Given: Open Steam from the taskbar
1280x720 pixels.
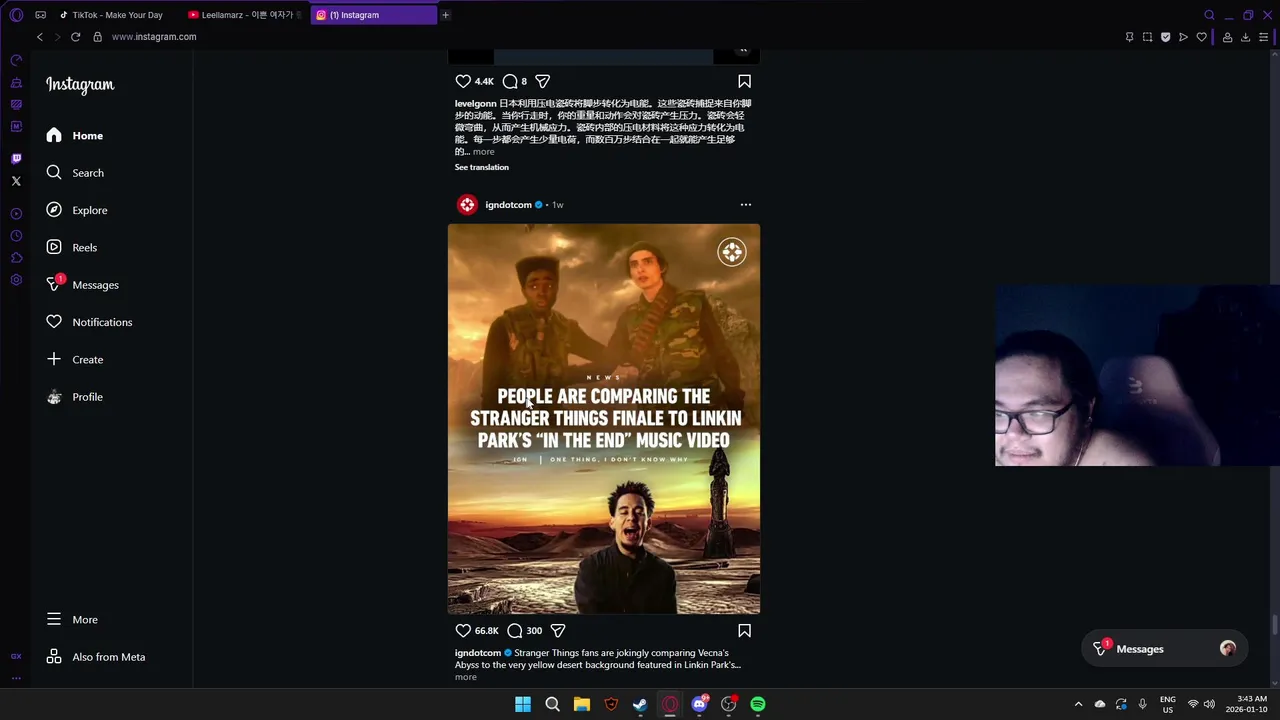Looking at the screenshot, I should click(x=640, y=704).
